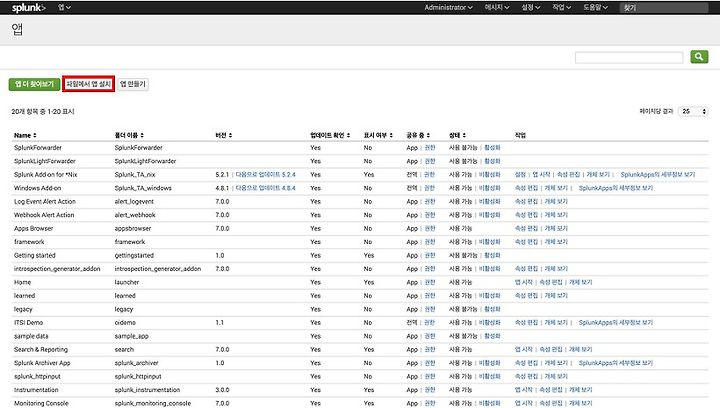Open SplunkApps 세부정보 보기 for Splunk_TA_nix
Viewport: 720px width, 408px height.
point(658,175)
